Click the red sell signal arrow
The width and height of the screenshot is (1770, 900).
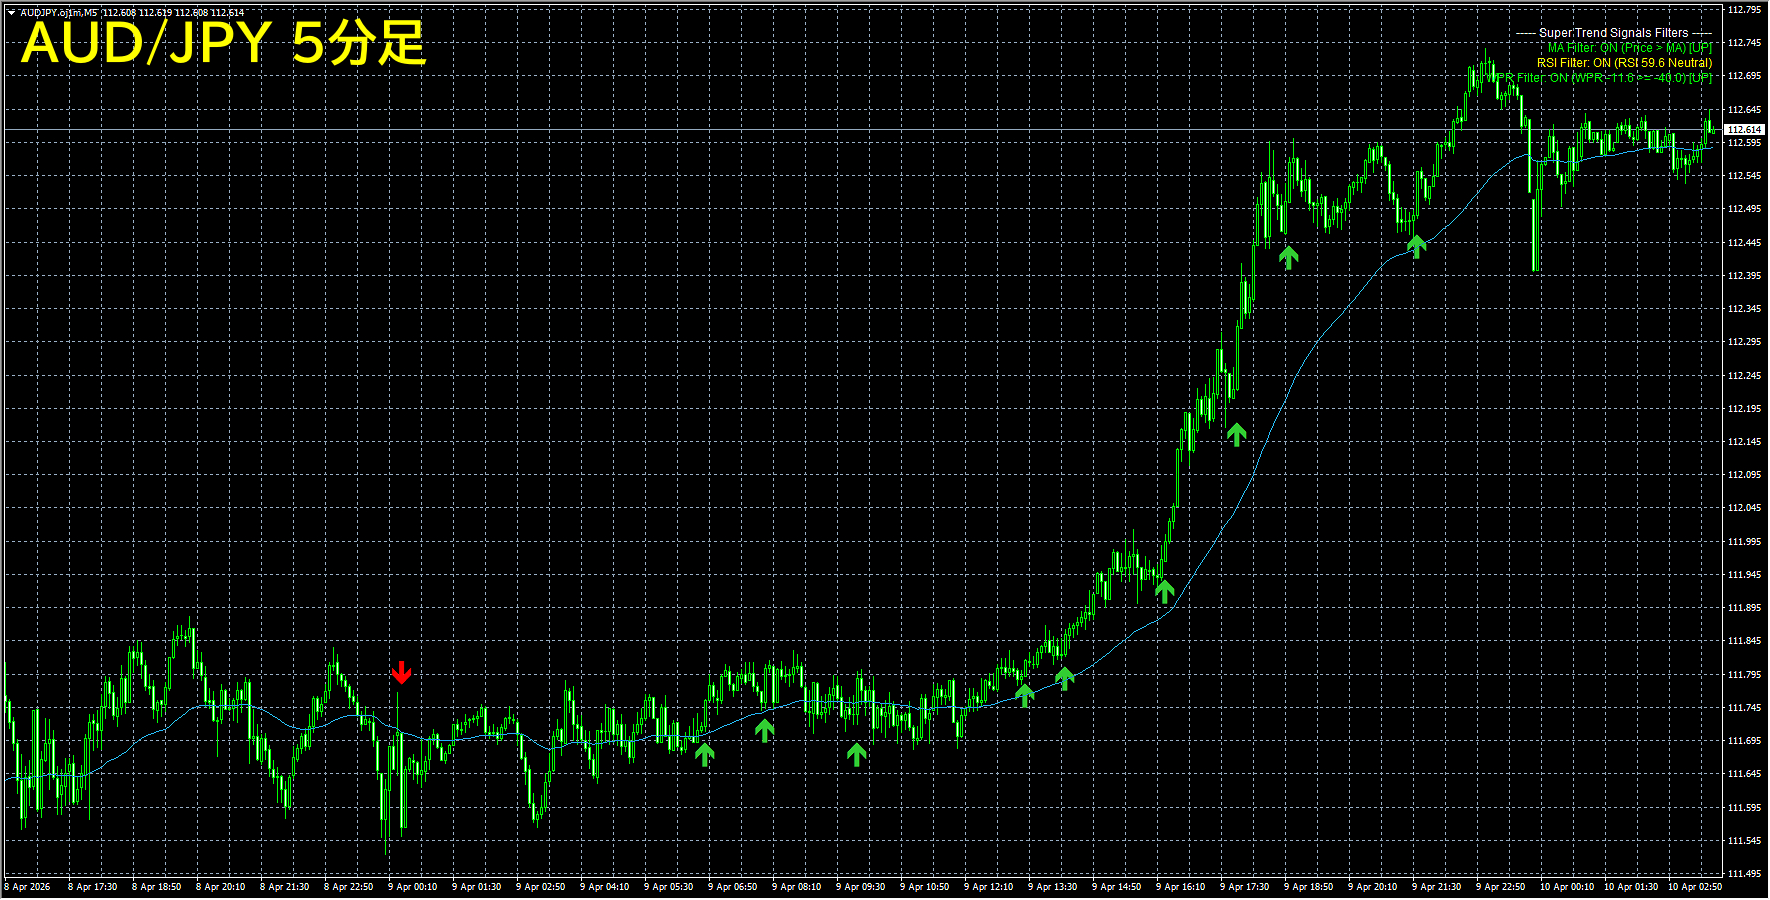point(401,672)
